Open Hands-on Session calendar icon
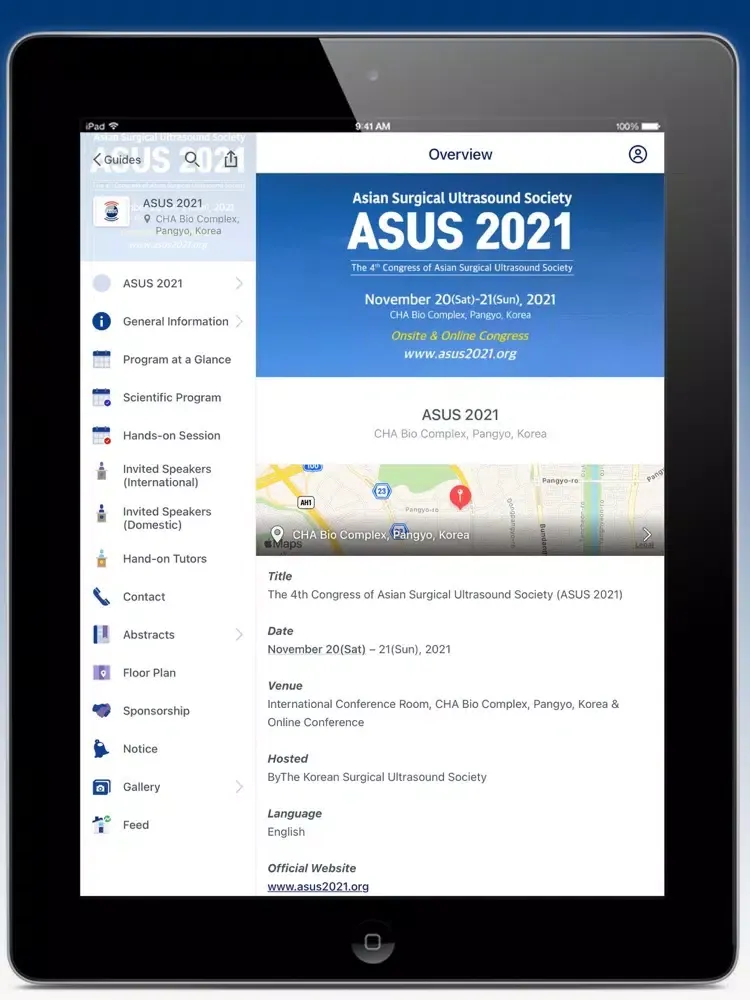The height and width of the screenshot is (1000, 750). 102,436
